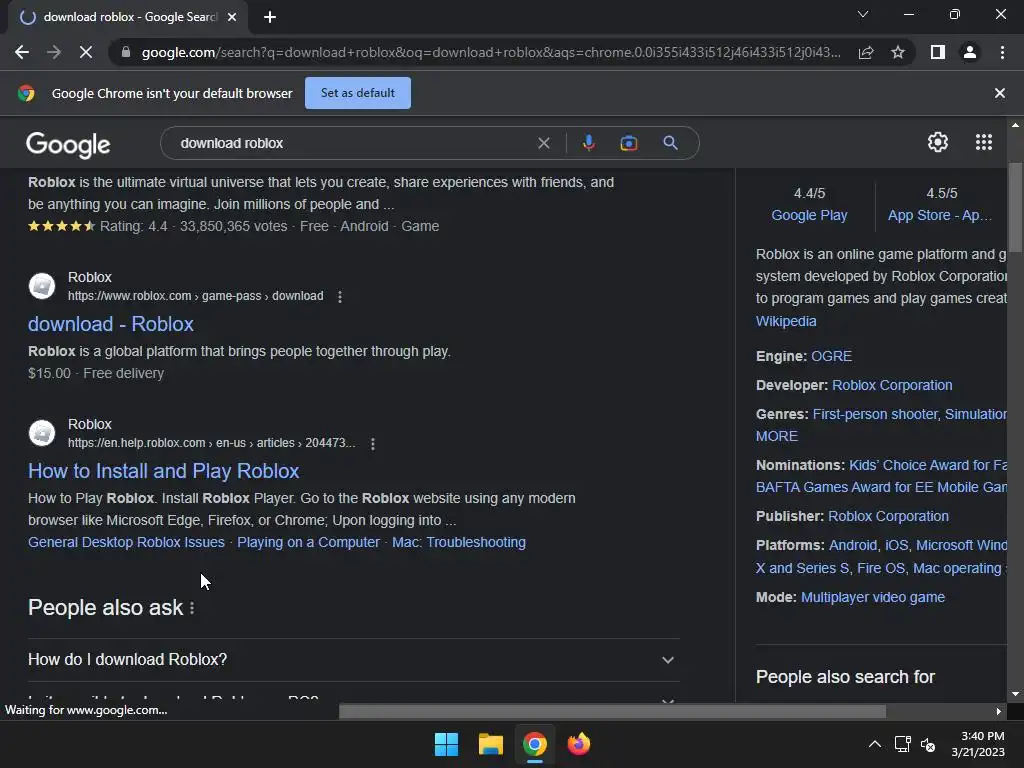
Task: Open Developer Roblox Corporation link
Action: click(x=892, y=385)
